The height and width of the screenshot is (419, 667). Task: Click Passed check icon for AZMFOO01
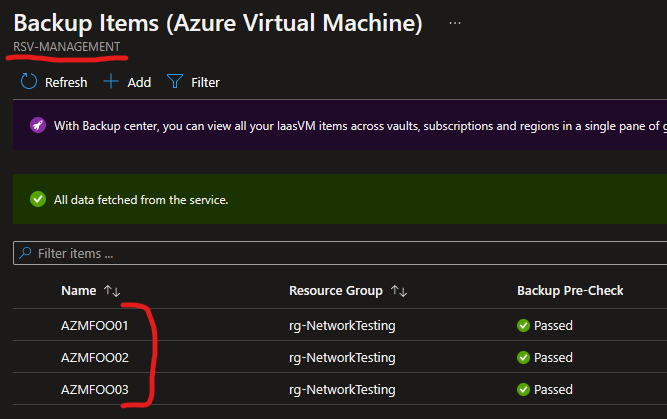click(x=523, y=325)
